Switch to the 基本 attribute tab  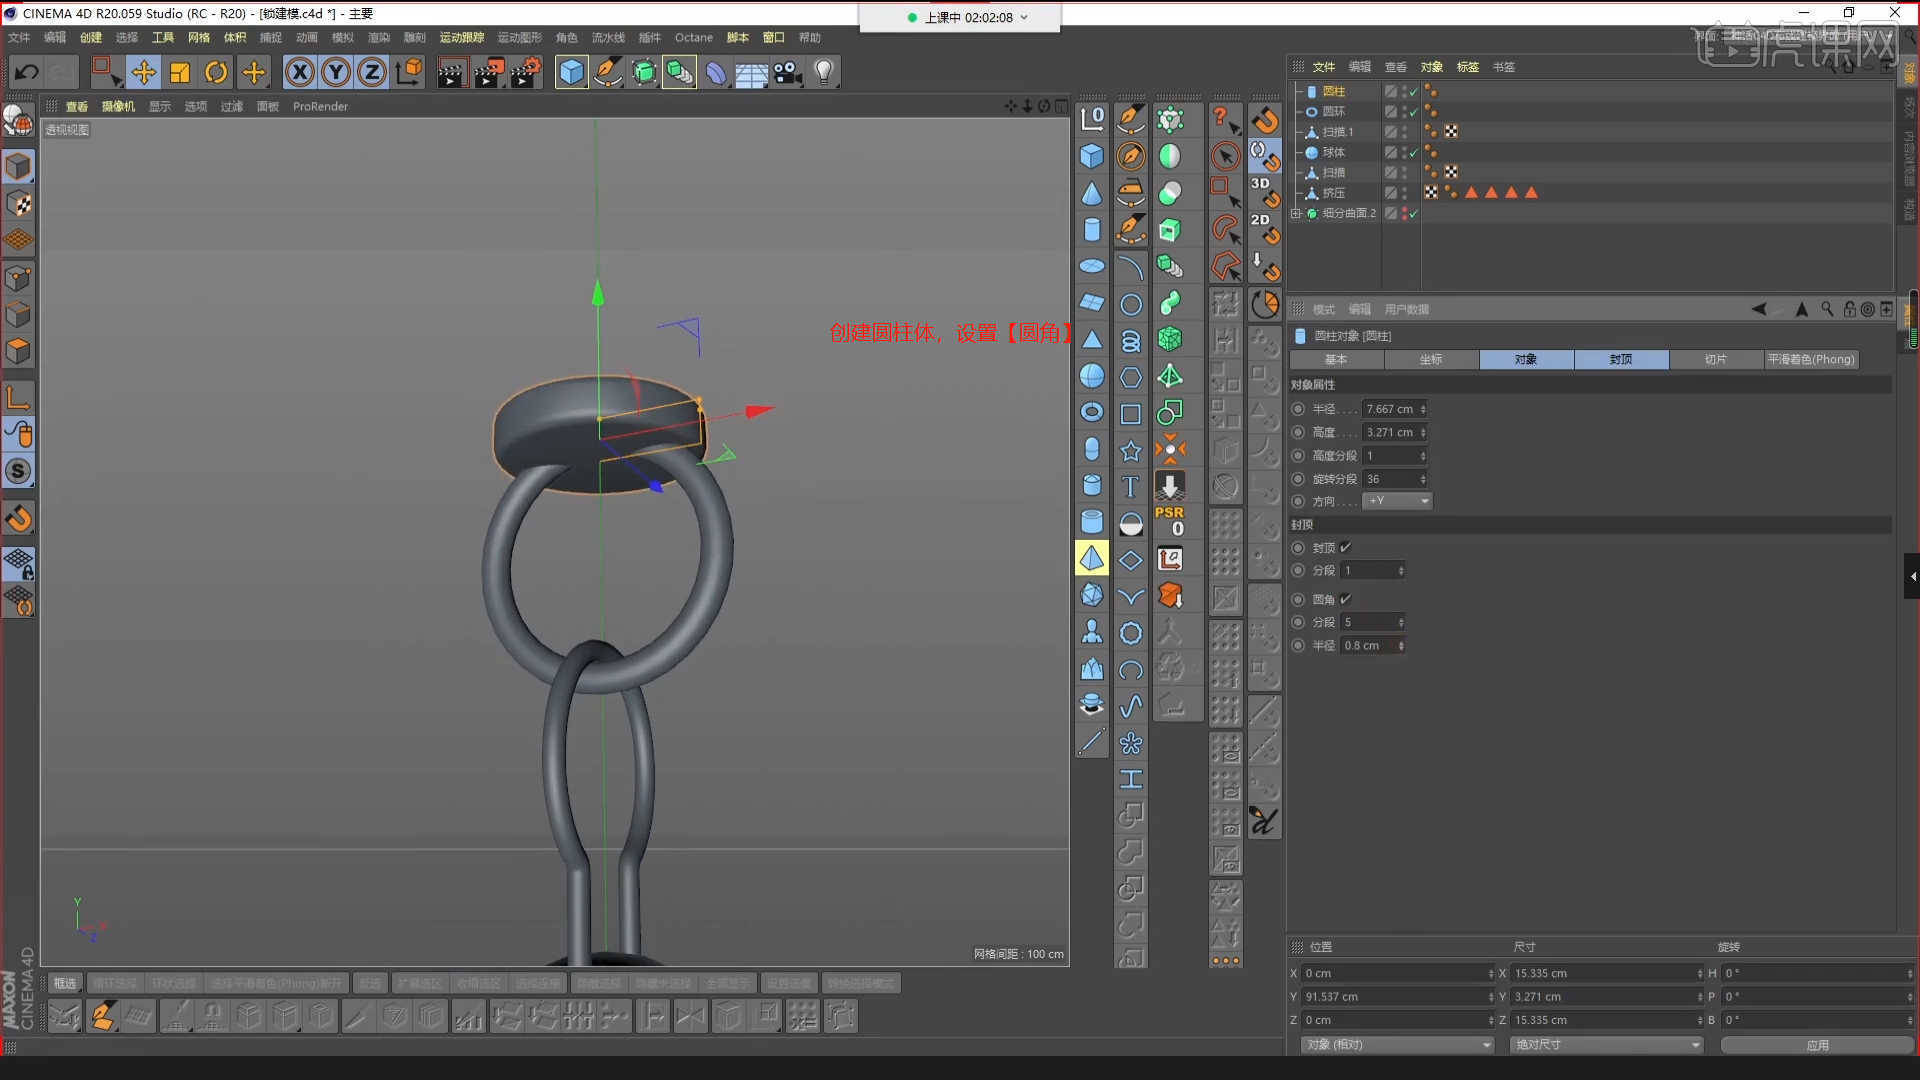click(x=1336, y=359)
